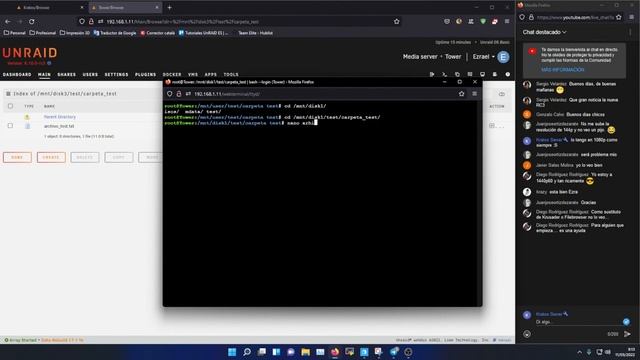Click the archivo_test.txt file name
Viewport: 640px width, 360px height.
pos(59,126)
